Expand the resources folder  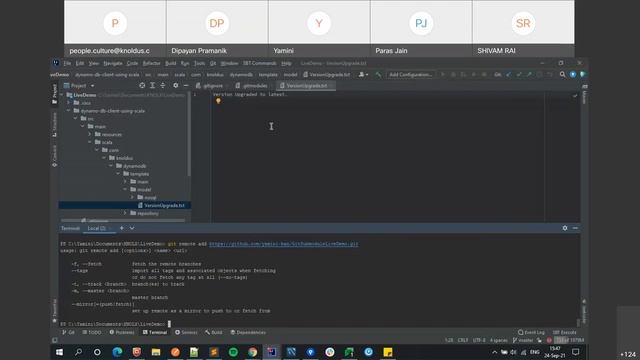point(90,134)
